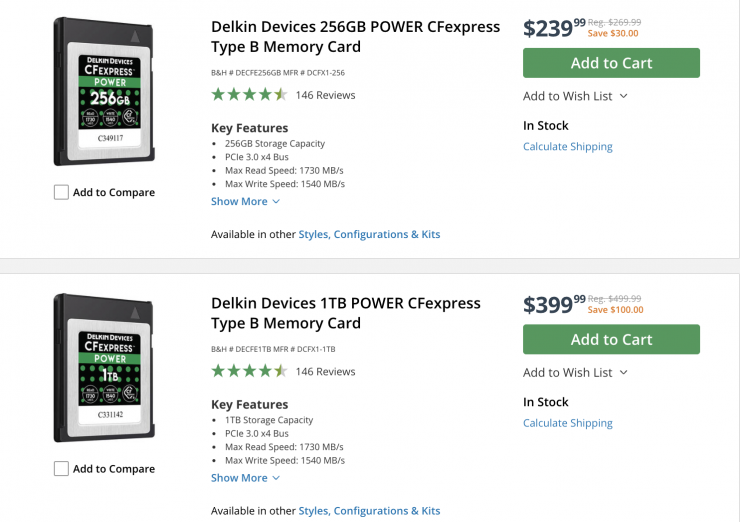Open the Delkin 1TB POWER CFexpress title
The image size is (740, 522).
345,313
